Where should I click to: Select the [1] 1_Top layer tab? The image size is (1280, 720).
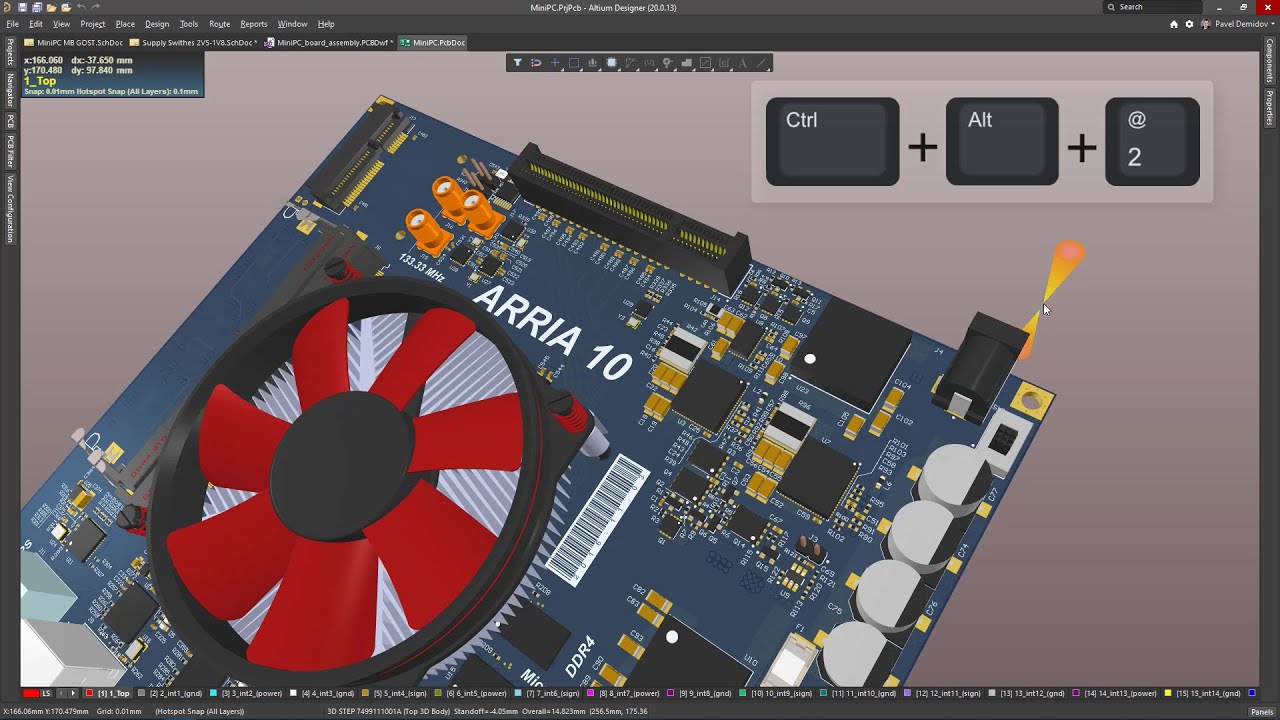(108, 693)
